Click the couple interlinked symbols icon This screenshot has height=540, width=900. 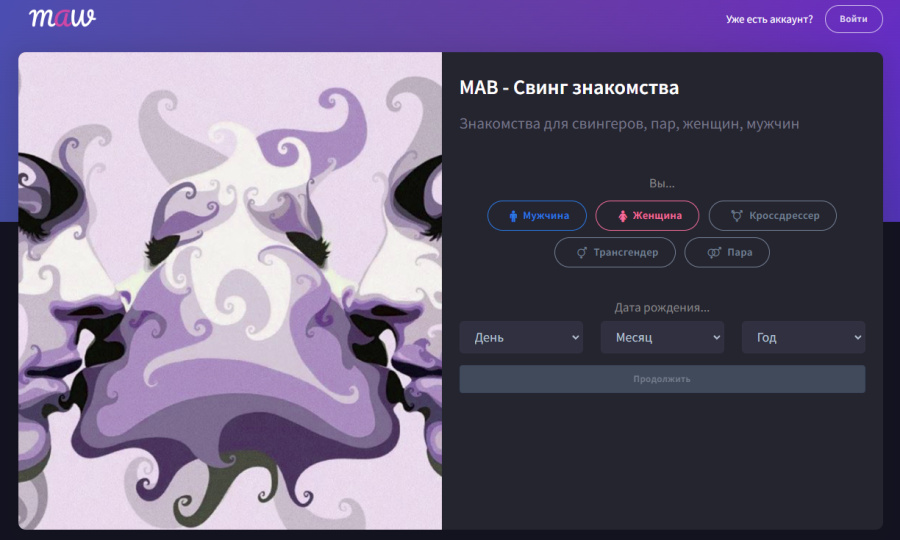pos(714,252)
